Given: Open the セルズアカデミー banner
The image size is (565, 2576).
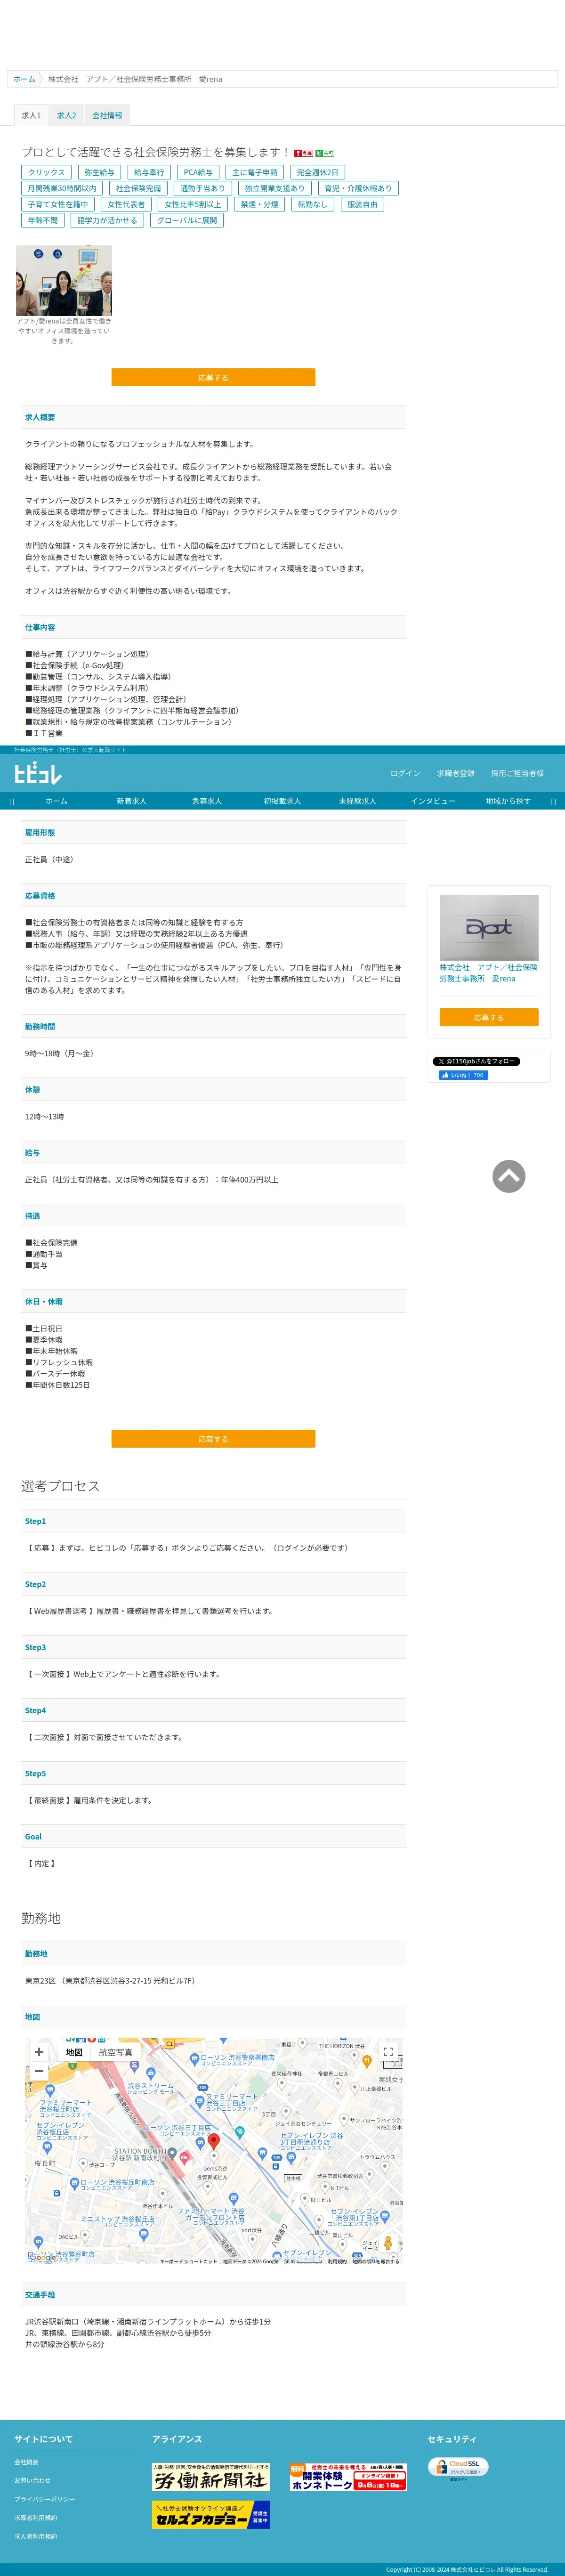Looking at the screenshot, I should 211,2514.
